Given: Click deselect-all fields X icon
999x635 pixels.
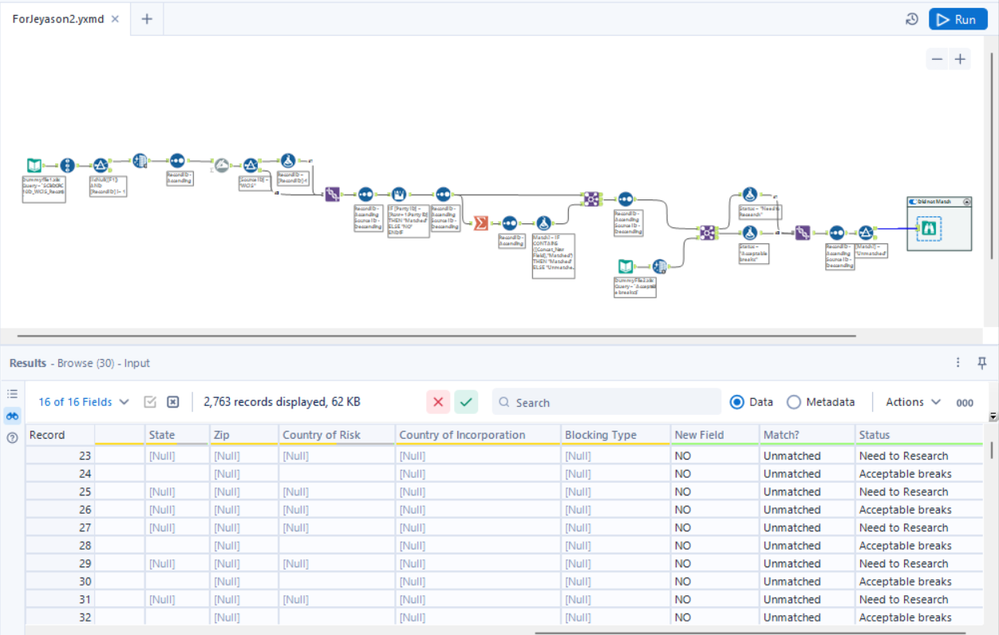Looking at the screenshot, I should [x=173, y=402].
